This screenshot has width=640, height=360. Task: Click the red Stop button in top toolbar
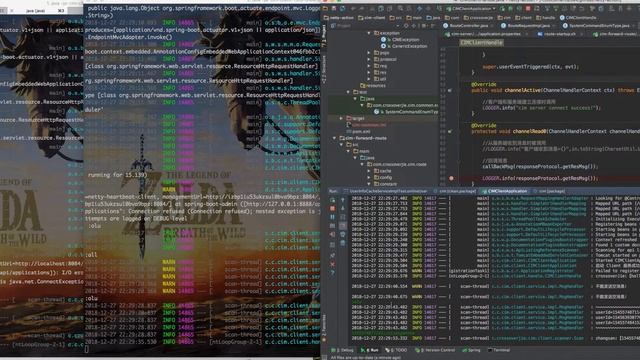[528, 9]
